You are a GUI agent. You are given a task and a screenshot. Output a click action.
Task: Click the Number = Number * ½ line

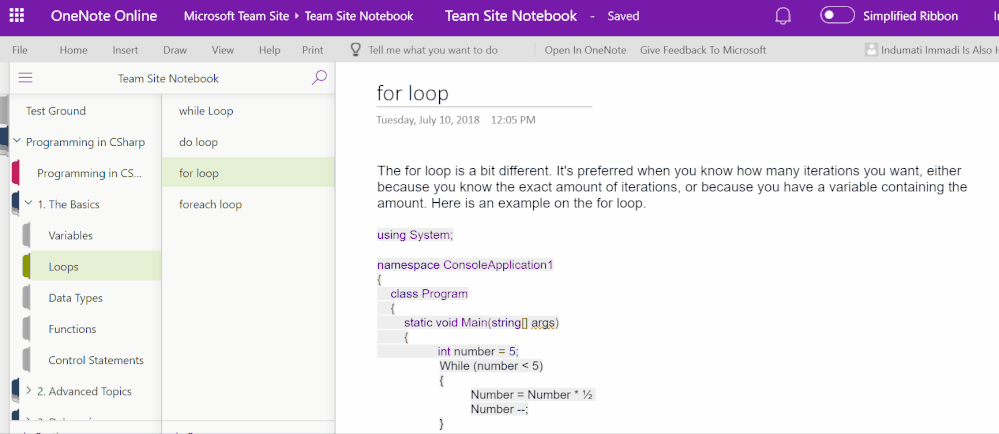(532, 394)
